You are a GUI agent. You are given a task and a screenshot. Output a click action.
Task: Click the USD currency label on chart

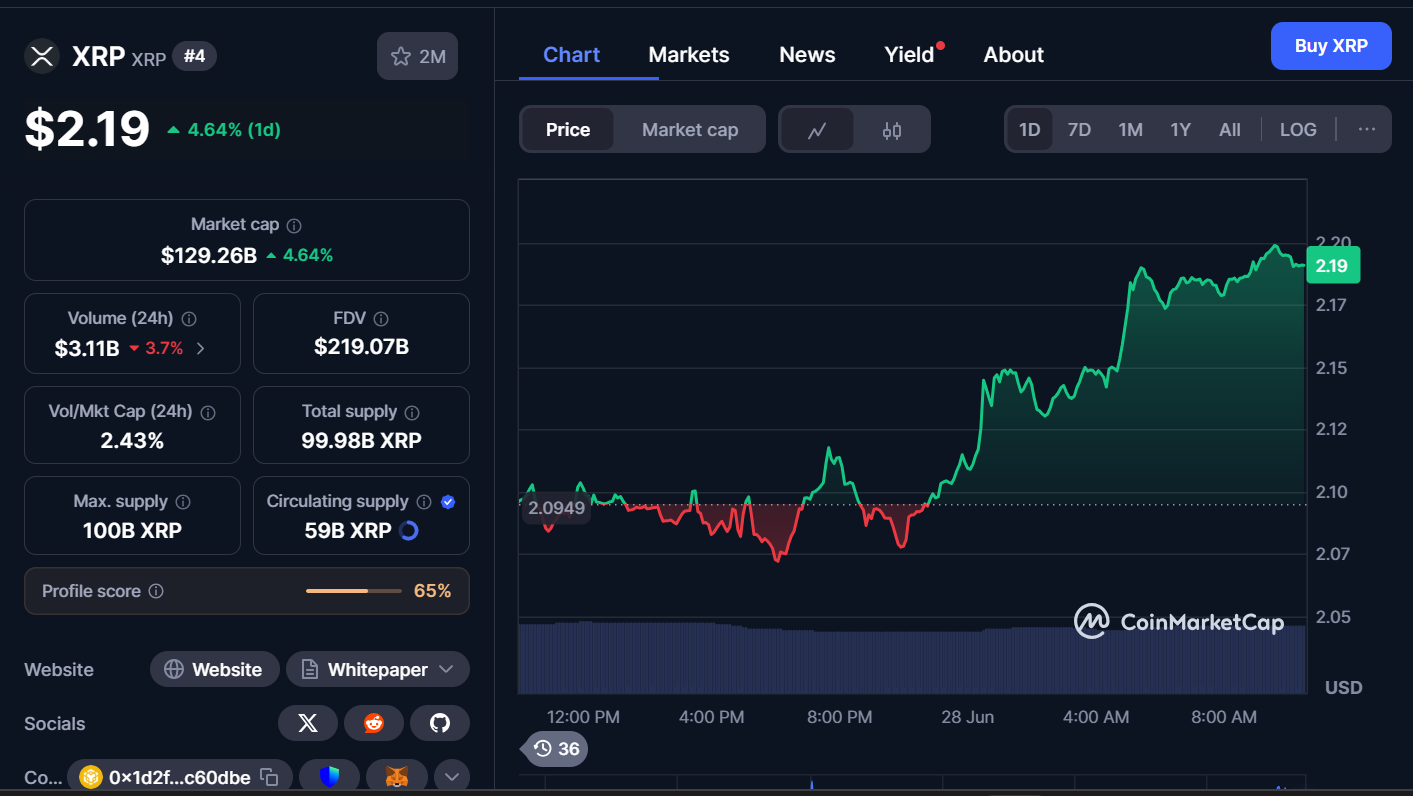(1343, 688)
